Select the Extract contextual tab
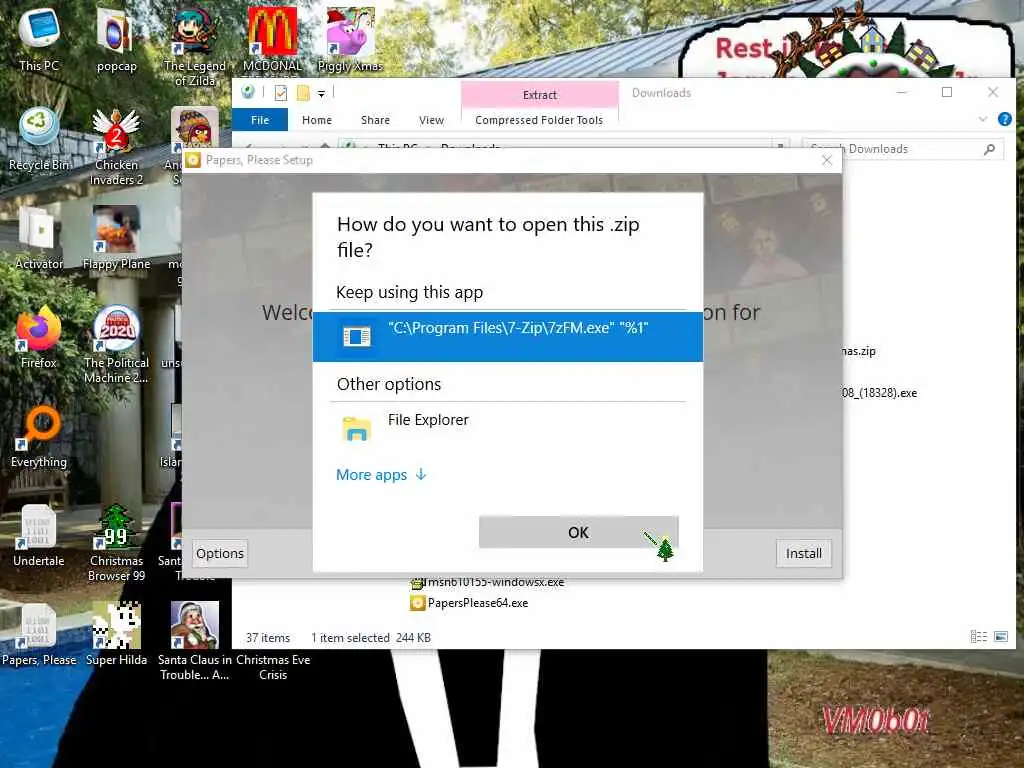 pos(539,95)
